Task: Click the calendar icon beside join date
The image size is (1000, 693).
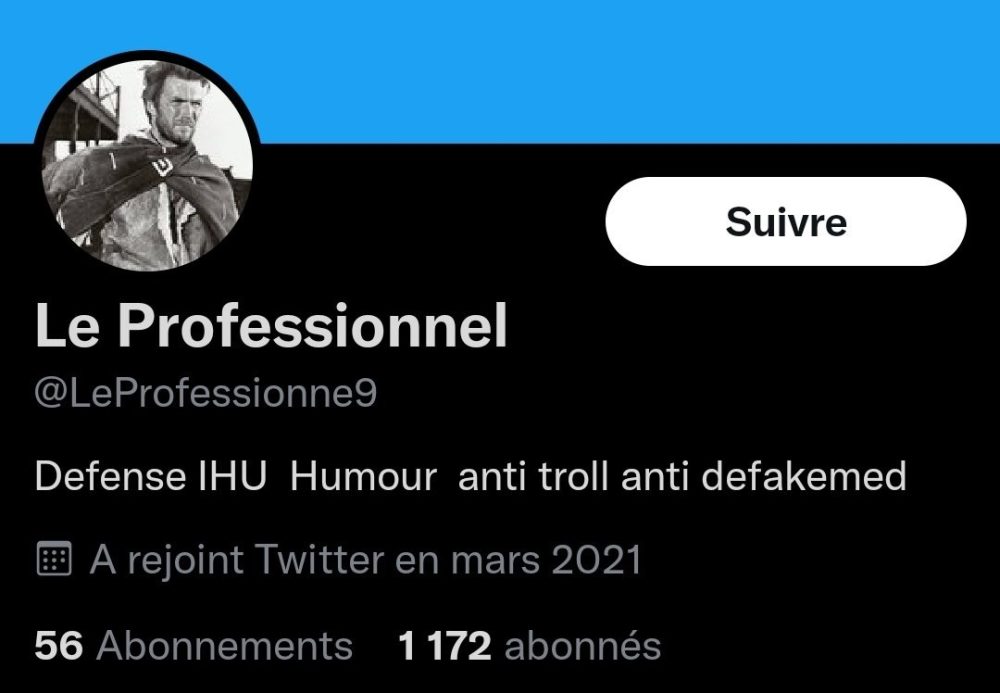Action: click(54, 559)
